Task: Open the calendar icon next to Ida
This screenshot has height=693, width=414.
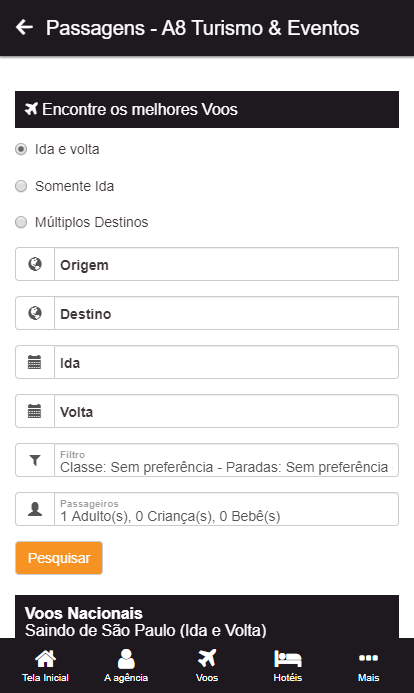Action: coord(35,362)
